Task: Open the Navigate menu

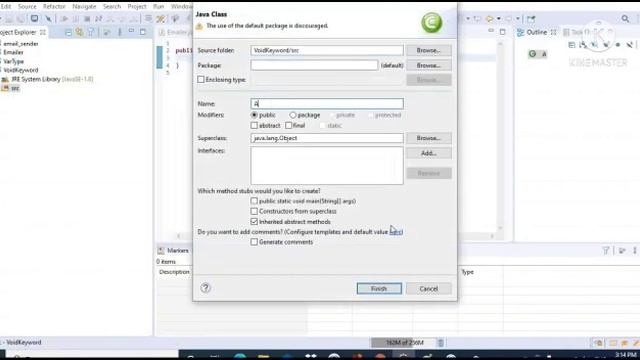Action: pos(84,7)
